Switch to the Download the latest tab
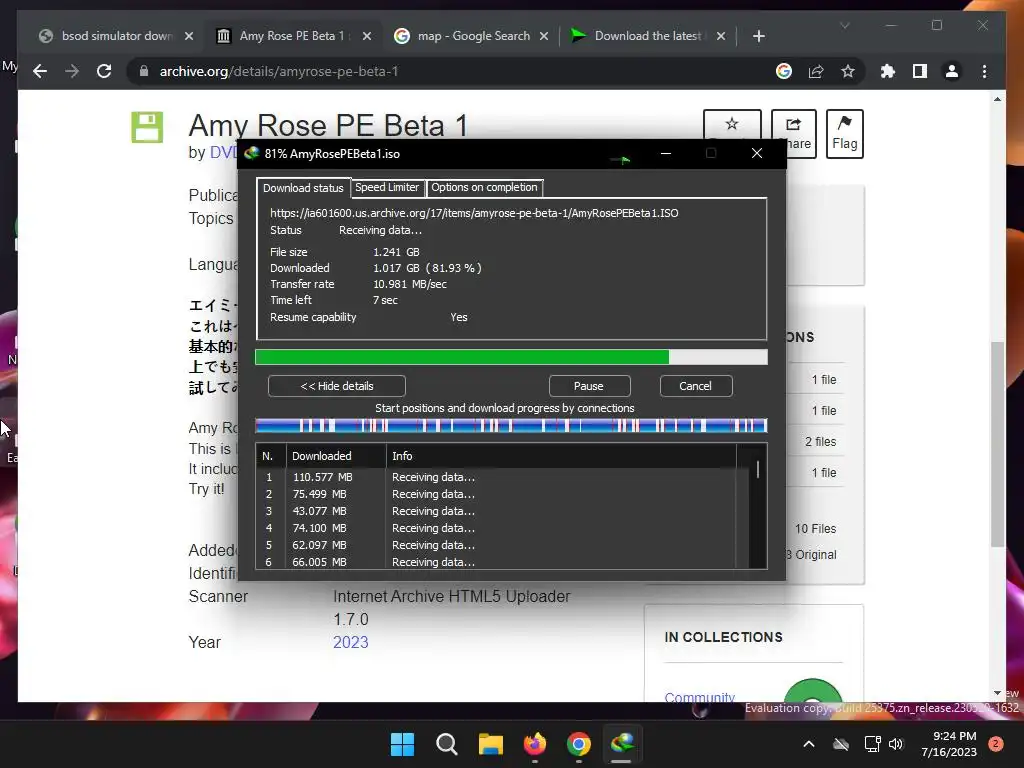Screen dimensions: 1024x768 click(648, 36)
